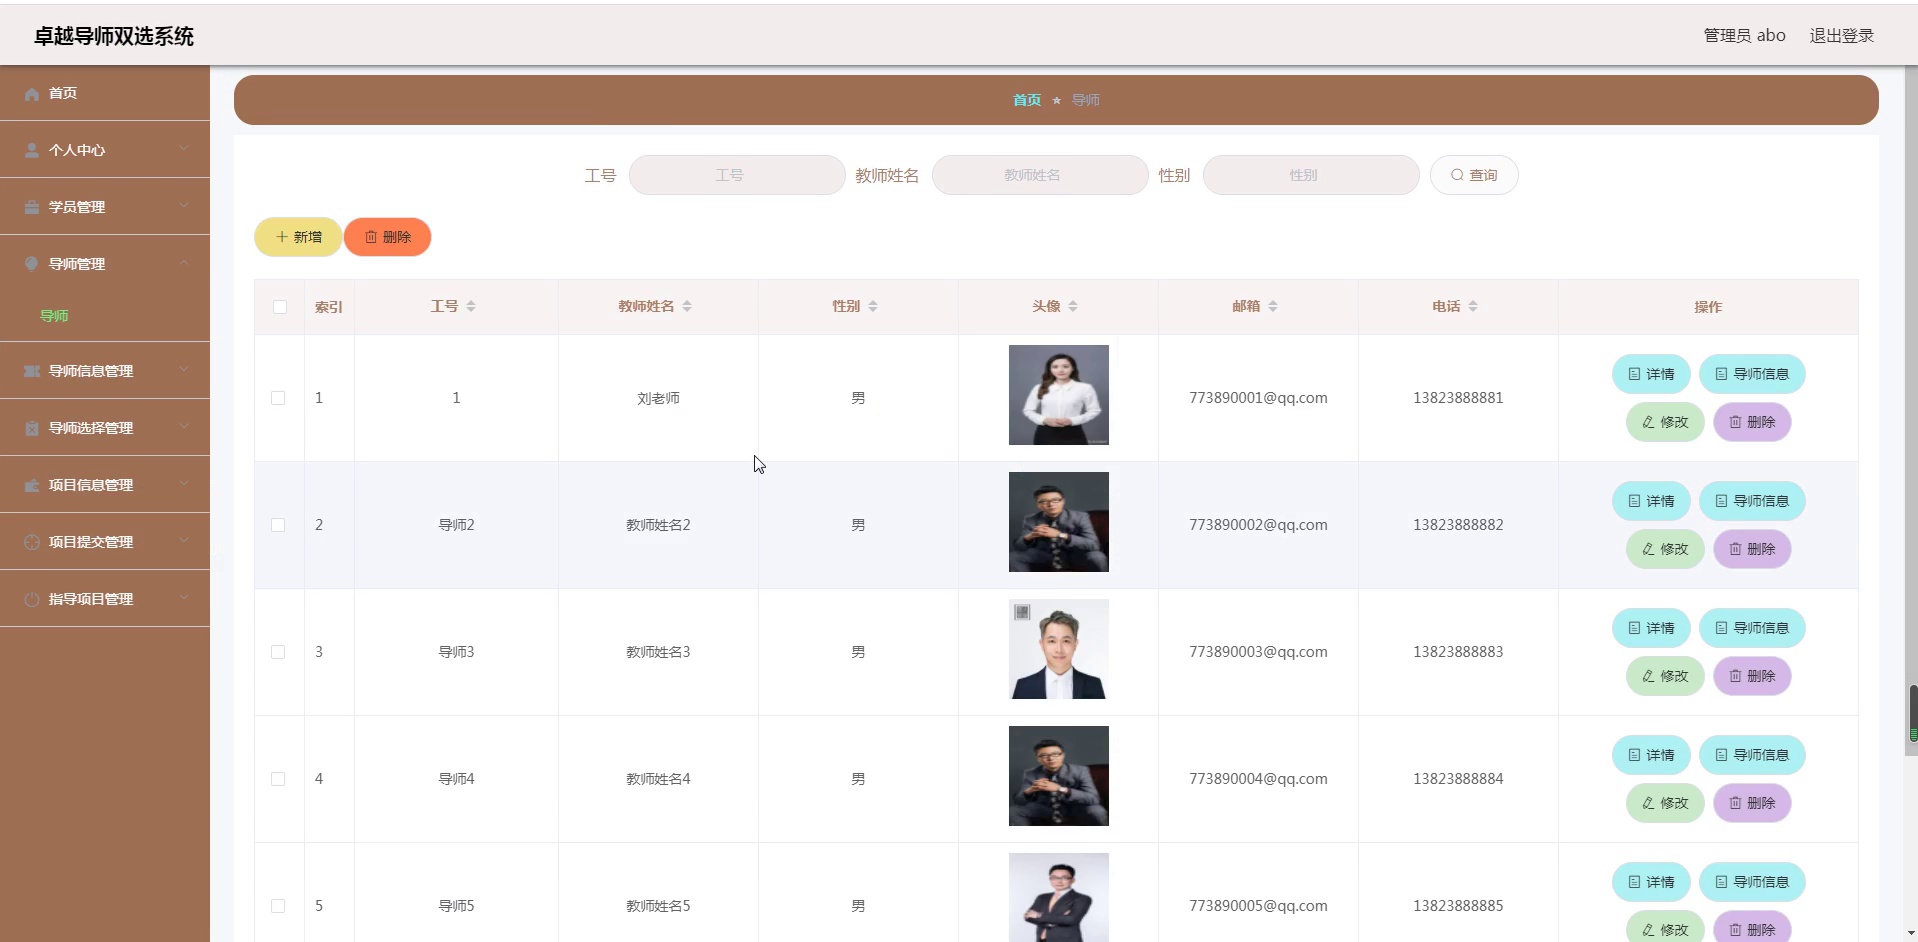Click the 工号 search input field

[x=737, y=175]
